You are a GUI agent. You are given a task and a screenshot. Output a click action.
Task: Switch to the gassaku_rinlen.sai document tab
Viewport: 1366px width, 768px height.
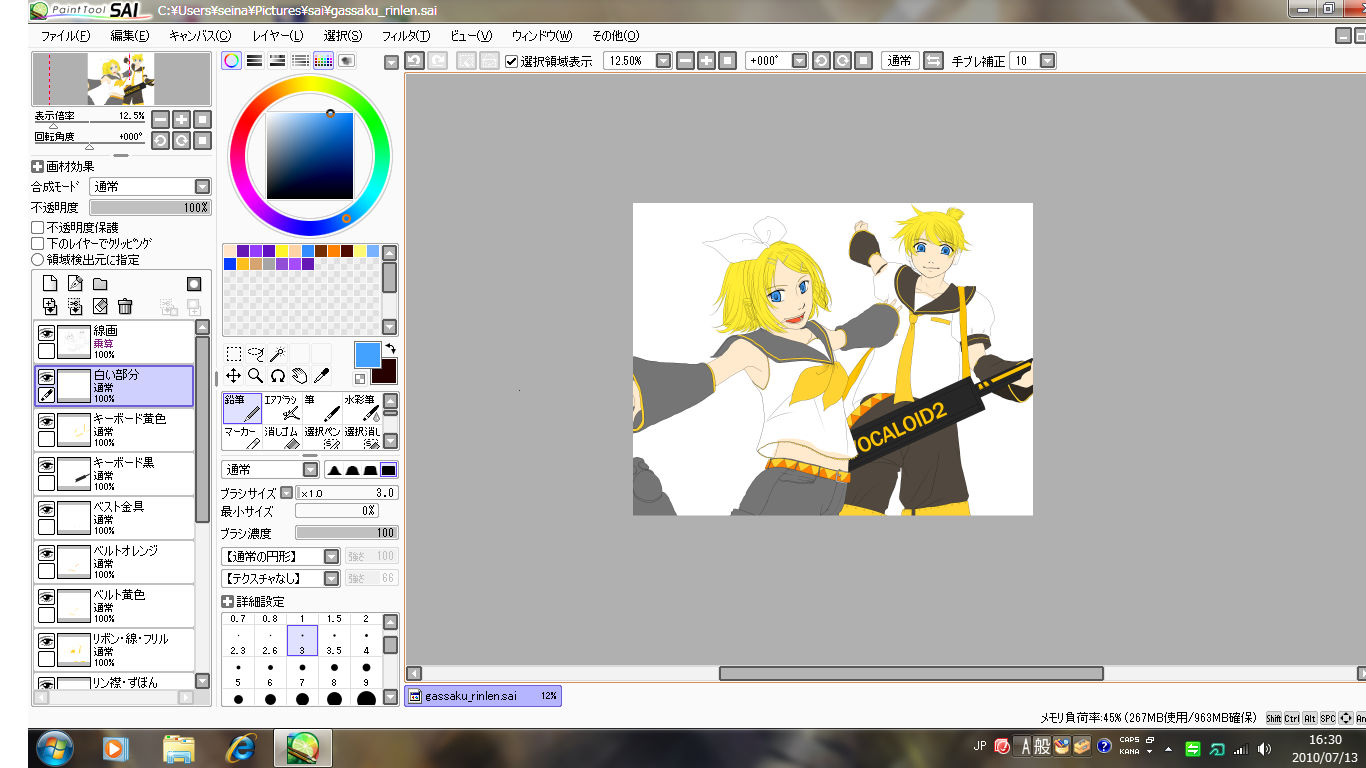(x=483, y=696)
